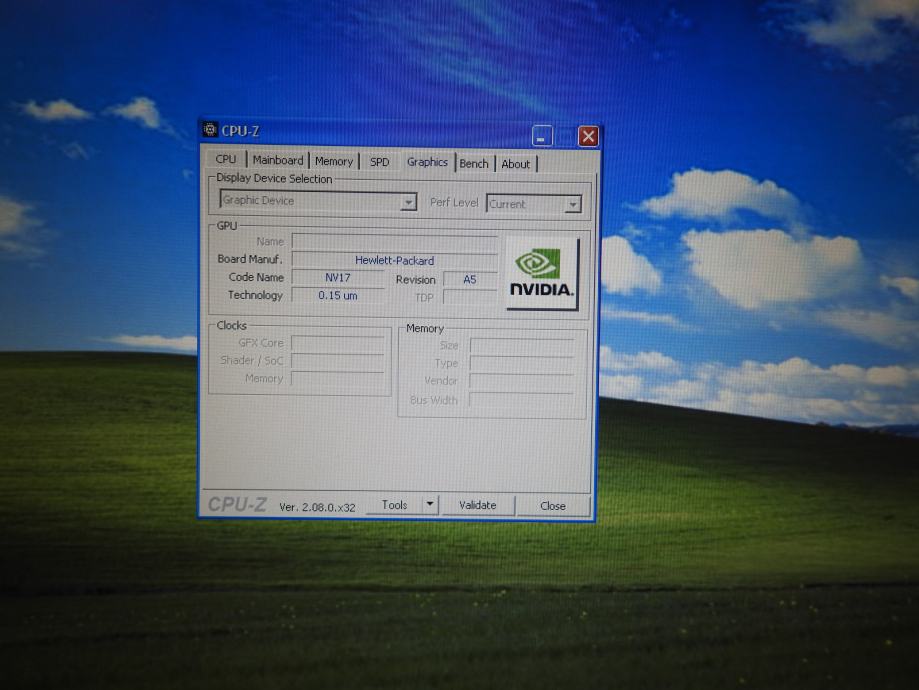The height and width of the screenshot is (690, 919).
Task: Click the memory Size field
Action: tap(522, 346)
